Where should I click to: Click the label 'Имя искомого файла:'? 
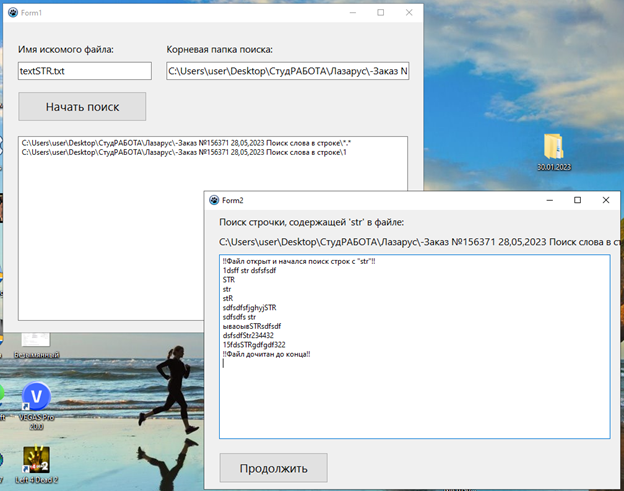66,49
